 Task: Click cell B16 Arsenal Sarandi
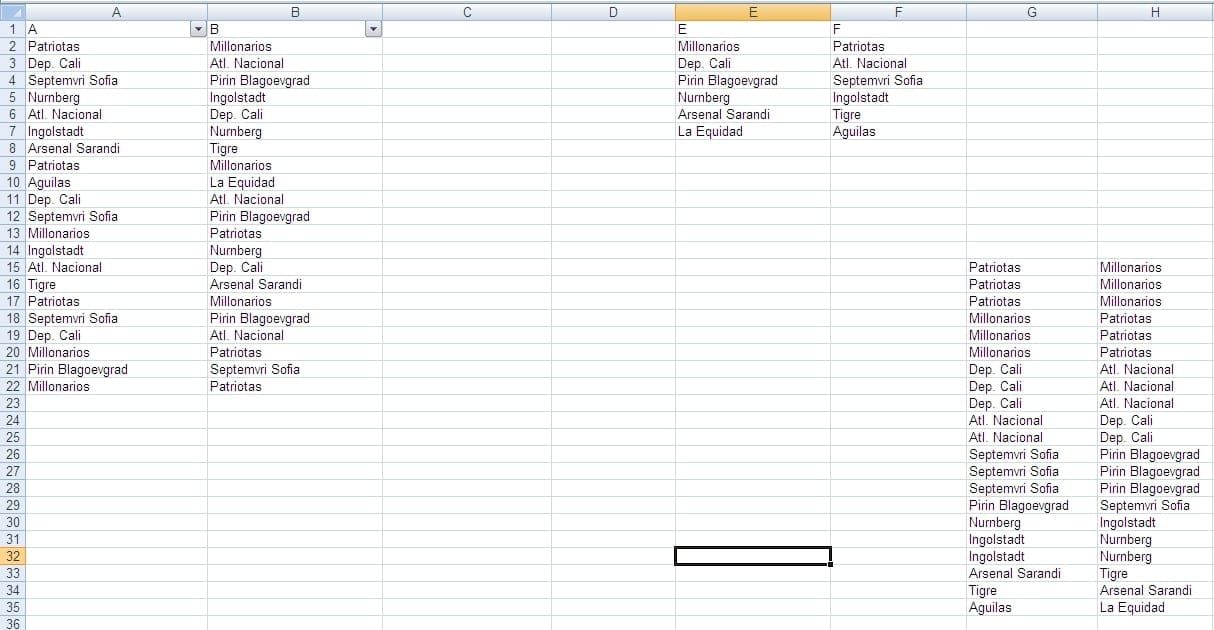click(x=295, y=284)
